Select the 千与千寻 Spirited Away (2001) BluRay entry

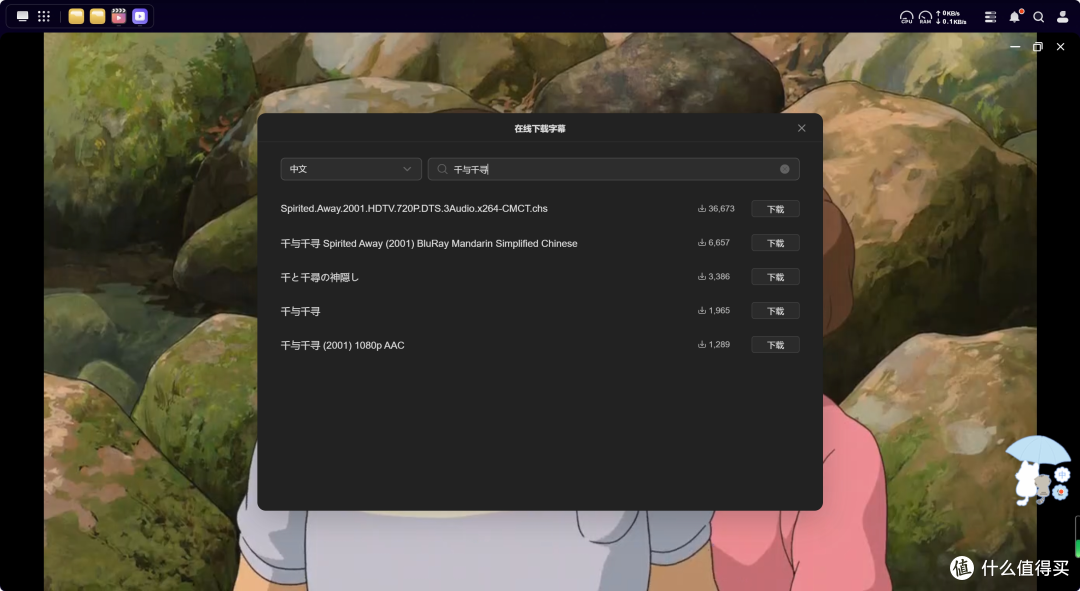(x=428, y=243)
